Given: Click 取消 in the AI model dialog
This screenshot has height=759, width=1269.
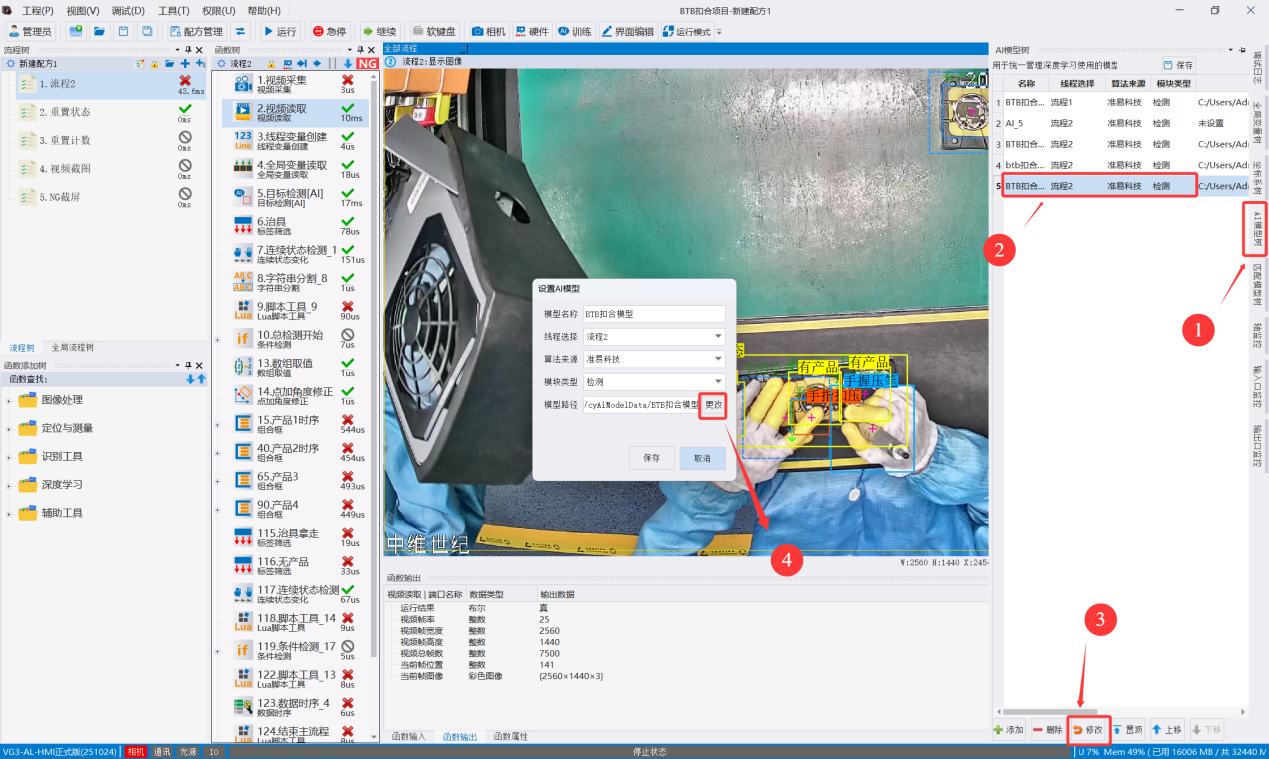Looking at the screenshot, I should point(702,458).
